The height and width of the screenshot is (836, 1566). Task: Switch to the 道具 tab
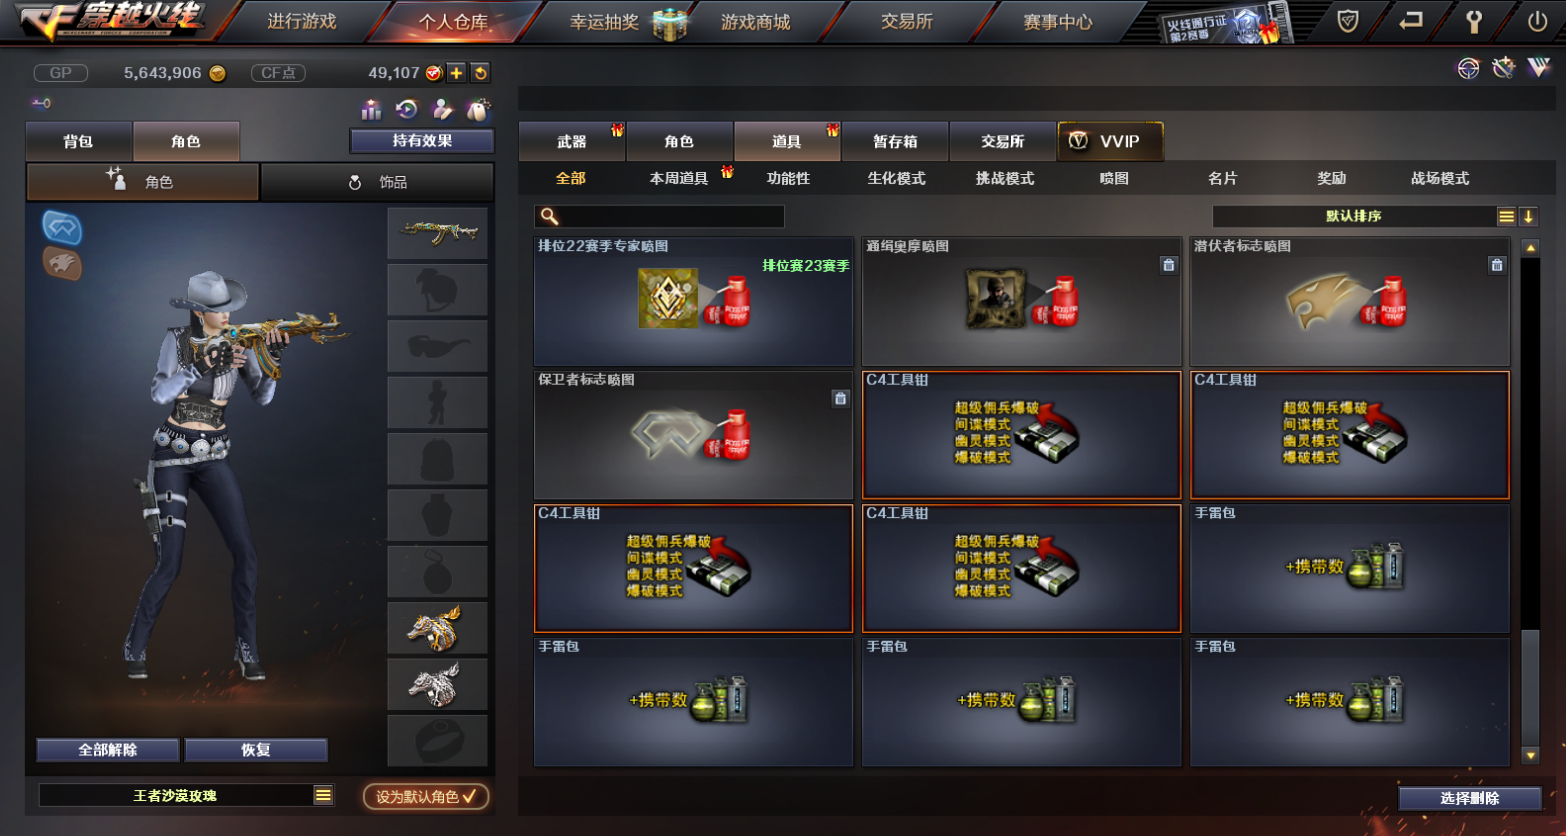tap(787, 141)
